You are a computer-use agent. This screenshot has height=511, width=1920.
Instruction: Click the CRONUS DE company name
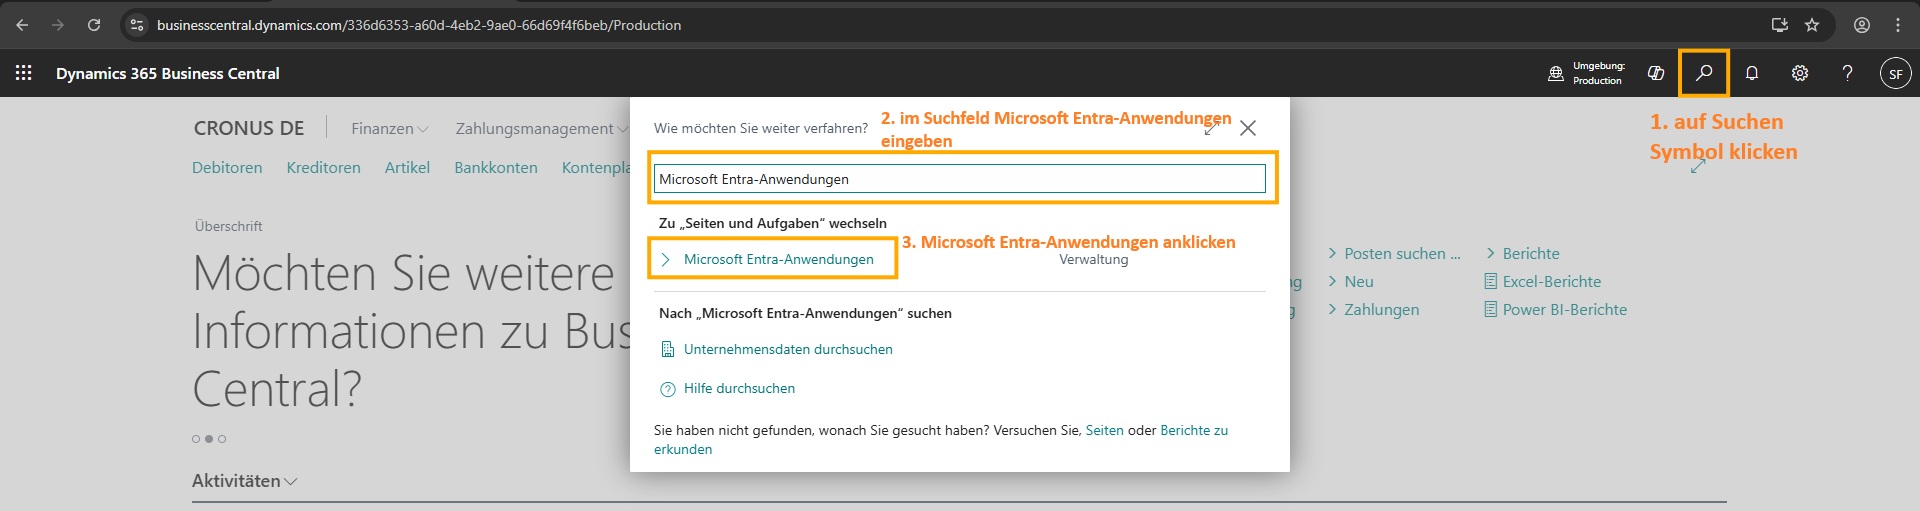pyautogui.click(x=249, y=128)
